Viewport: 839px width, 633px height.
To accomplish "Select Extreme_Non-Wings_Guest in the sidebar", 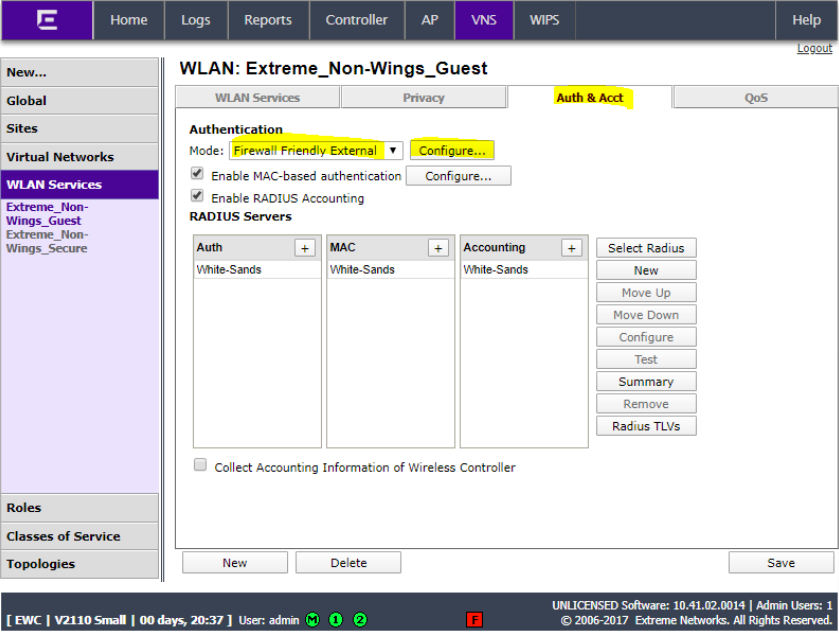I will tap(47, 214).
